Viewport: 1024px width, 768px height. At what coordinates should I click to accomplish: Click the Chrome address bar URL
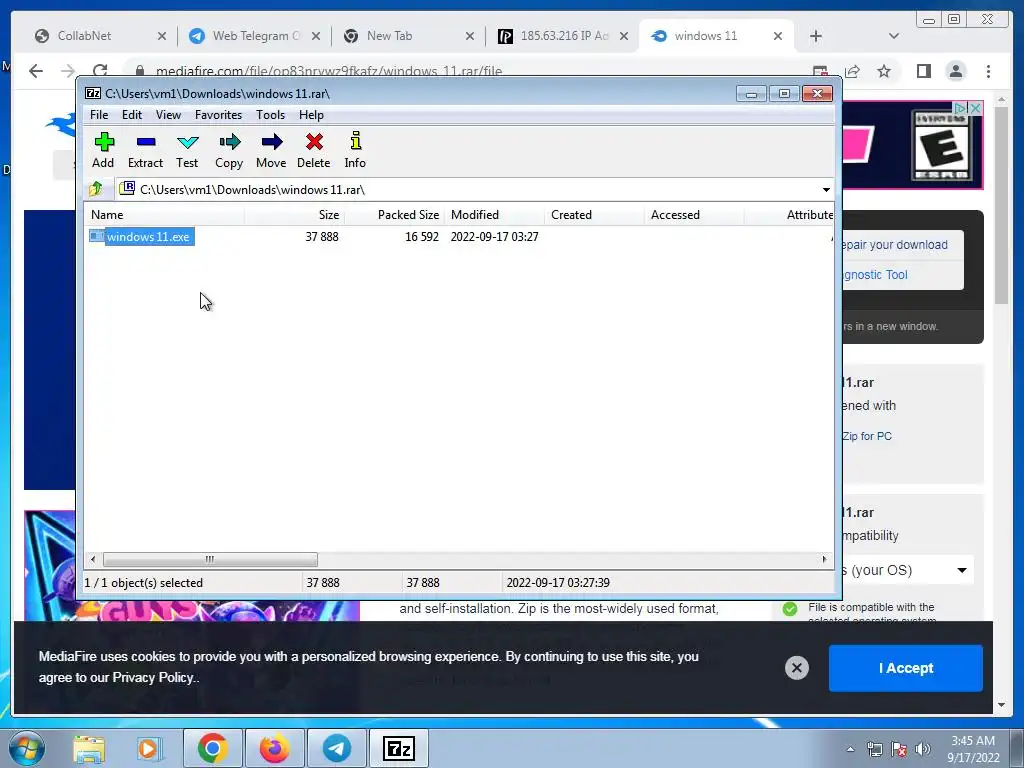329,71
